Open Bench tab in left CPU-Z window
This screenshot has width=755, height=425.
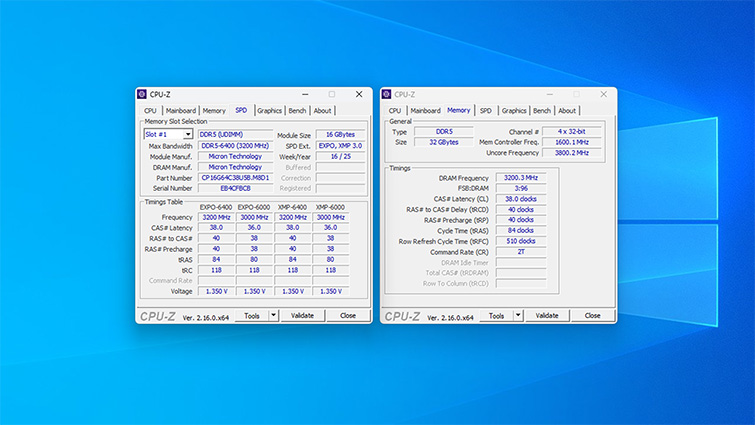(297, 111)
